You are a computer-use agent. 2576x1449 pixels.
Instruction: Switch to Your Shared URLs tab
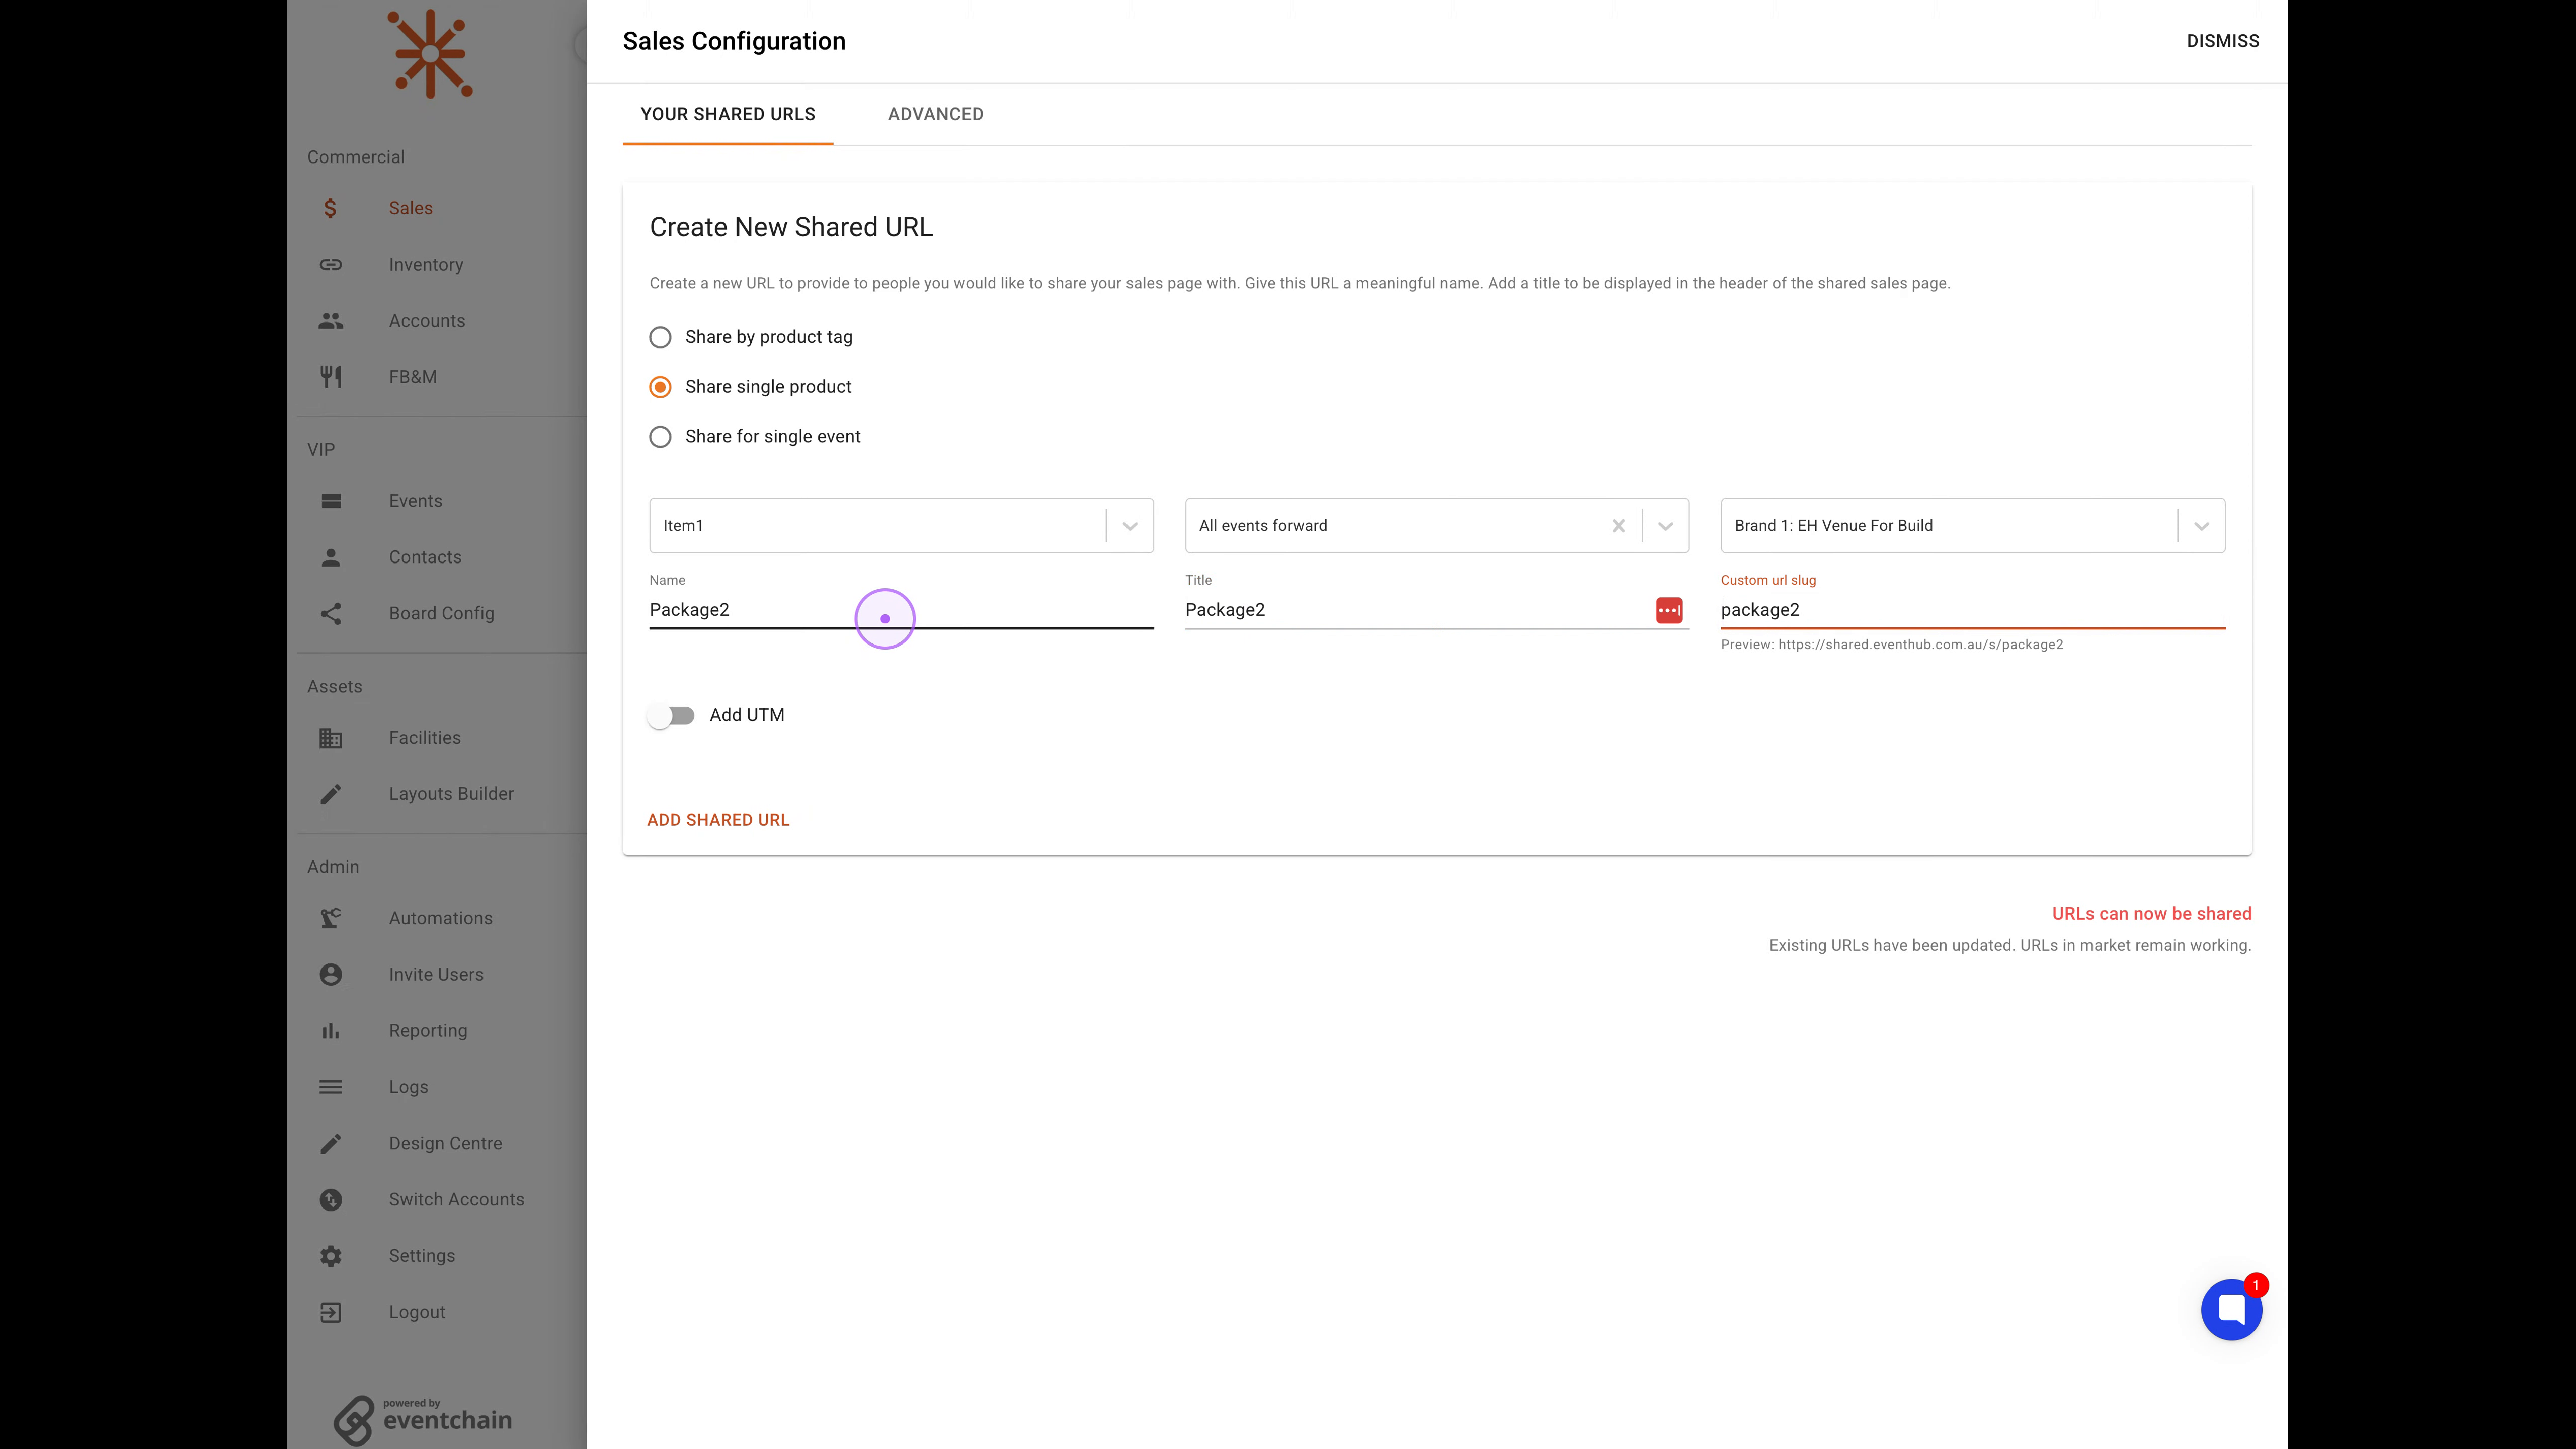(x=728, y=114)
